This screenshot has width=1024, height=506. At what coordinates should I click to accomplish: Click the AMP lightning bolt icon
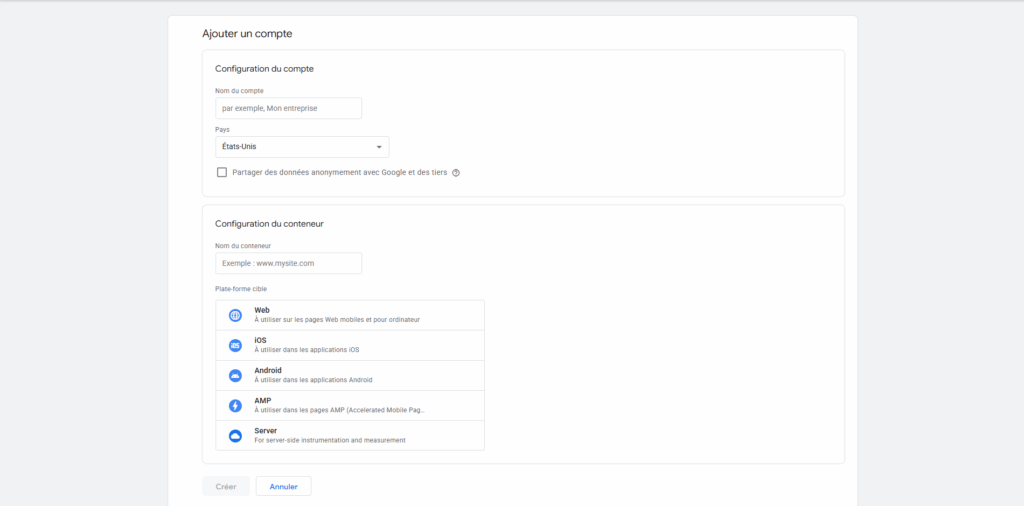[x=235, y=406]
